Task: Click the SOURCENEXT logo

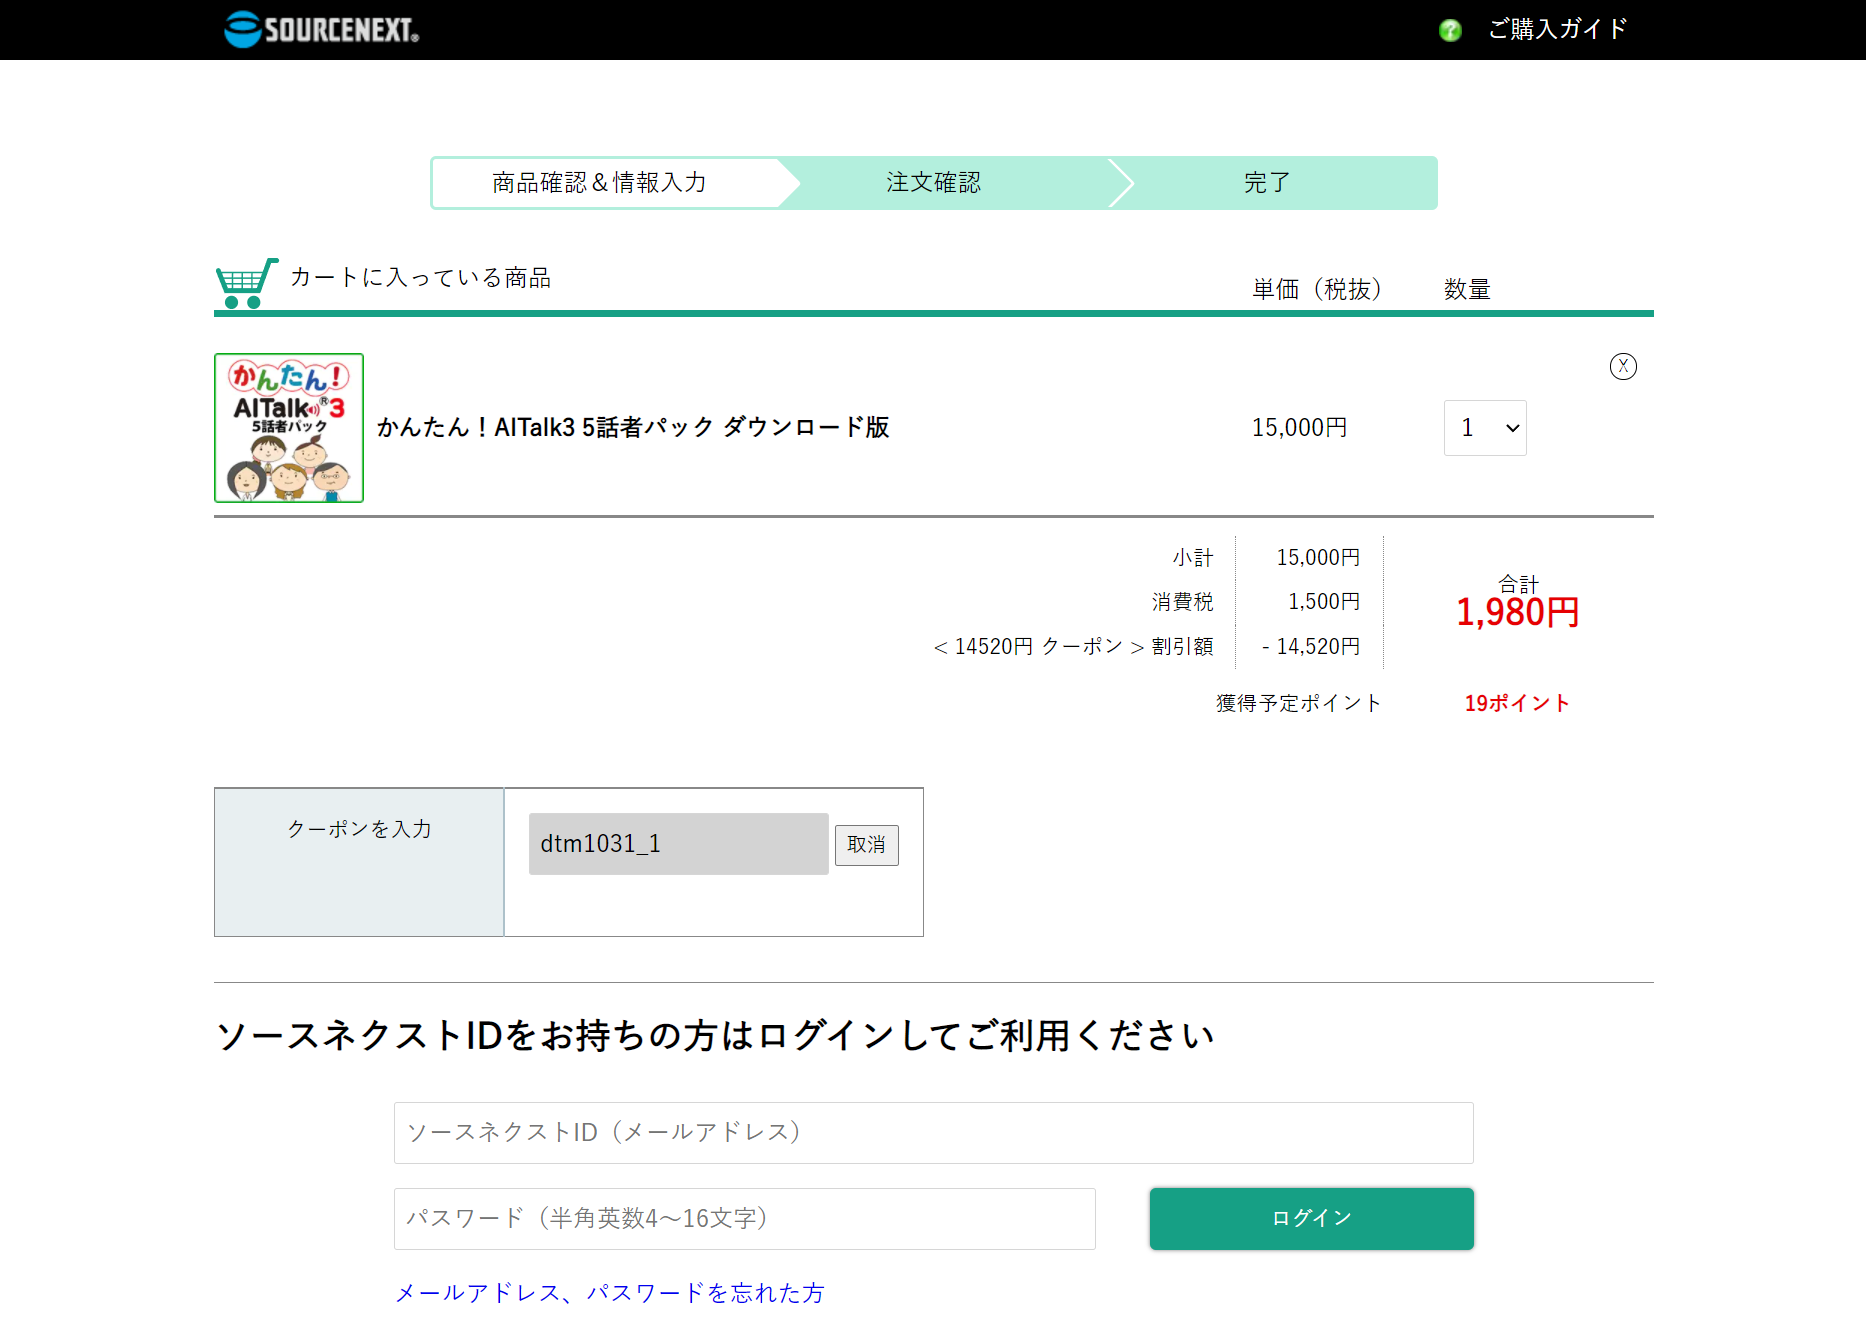Action: pyautogui.click(x=321, y=30)
